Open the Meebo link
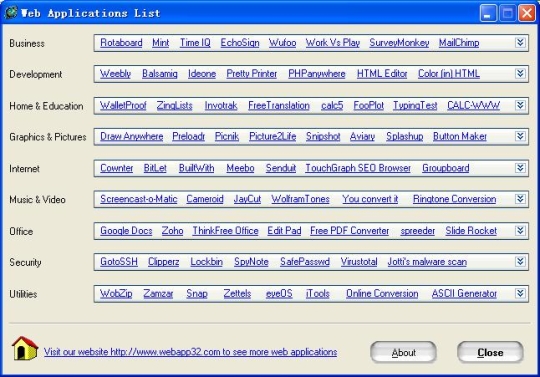 coord(240,168)
